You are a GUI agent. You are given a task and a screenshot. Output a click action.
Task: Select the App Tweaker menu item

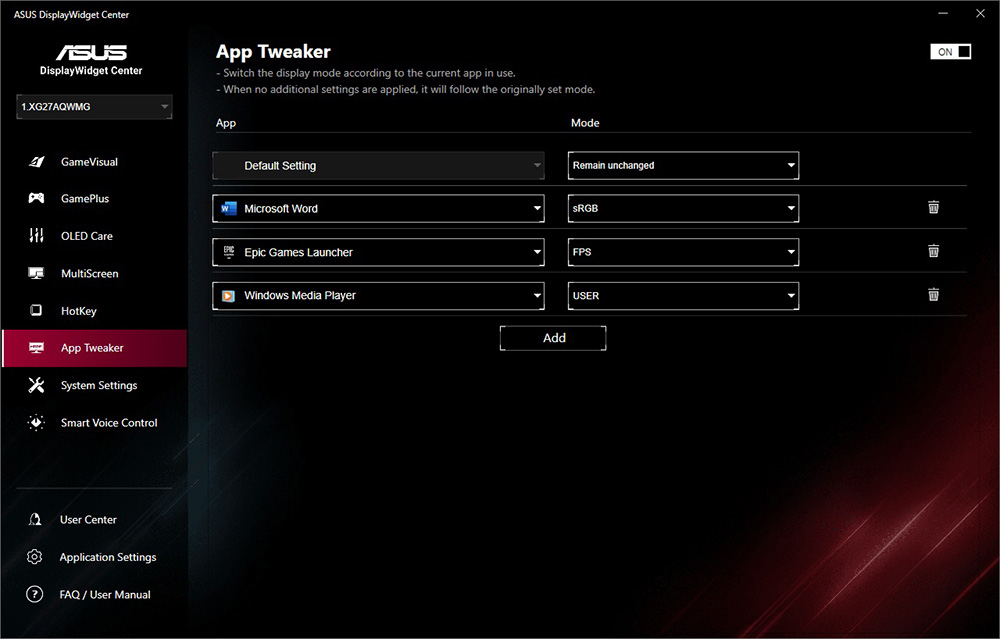(x=92, y=348)
